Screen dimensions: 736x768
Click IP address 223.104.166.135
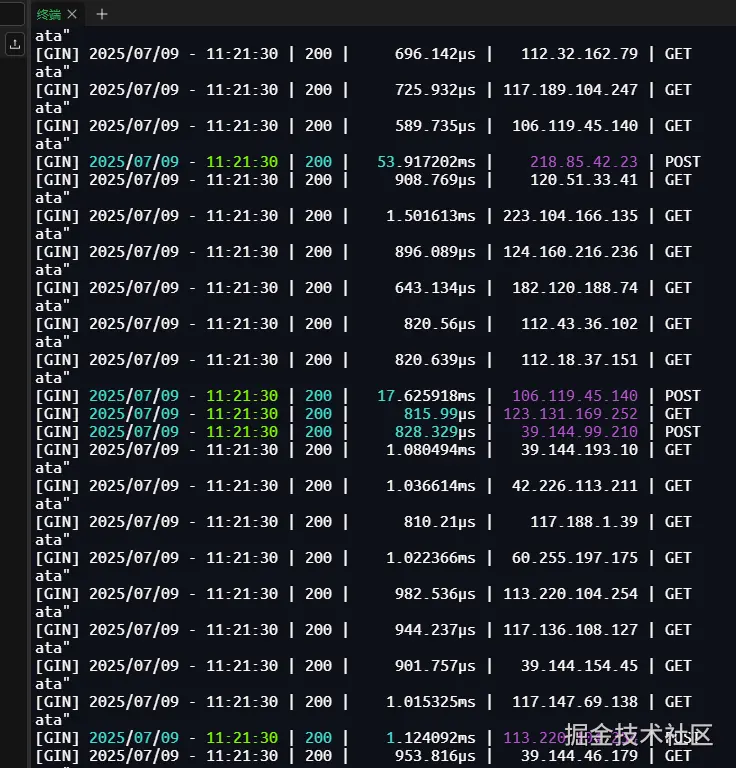(x=570, y=216)
